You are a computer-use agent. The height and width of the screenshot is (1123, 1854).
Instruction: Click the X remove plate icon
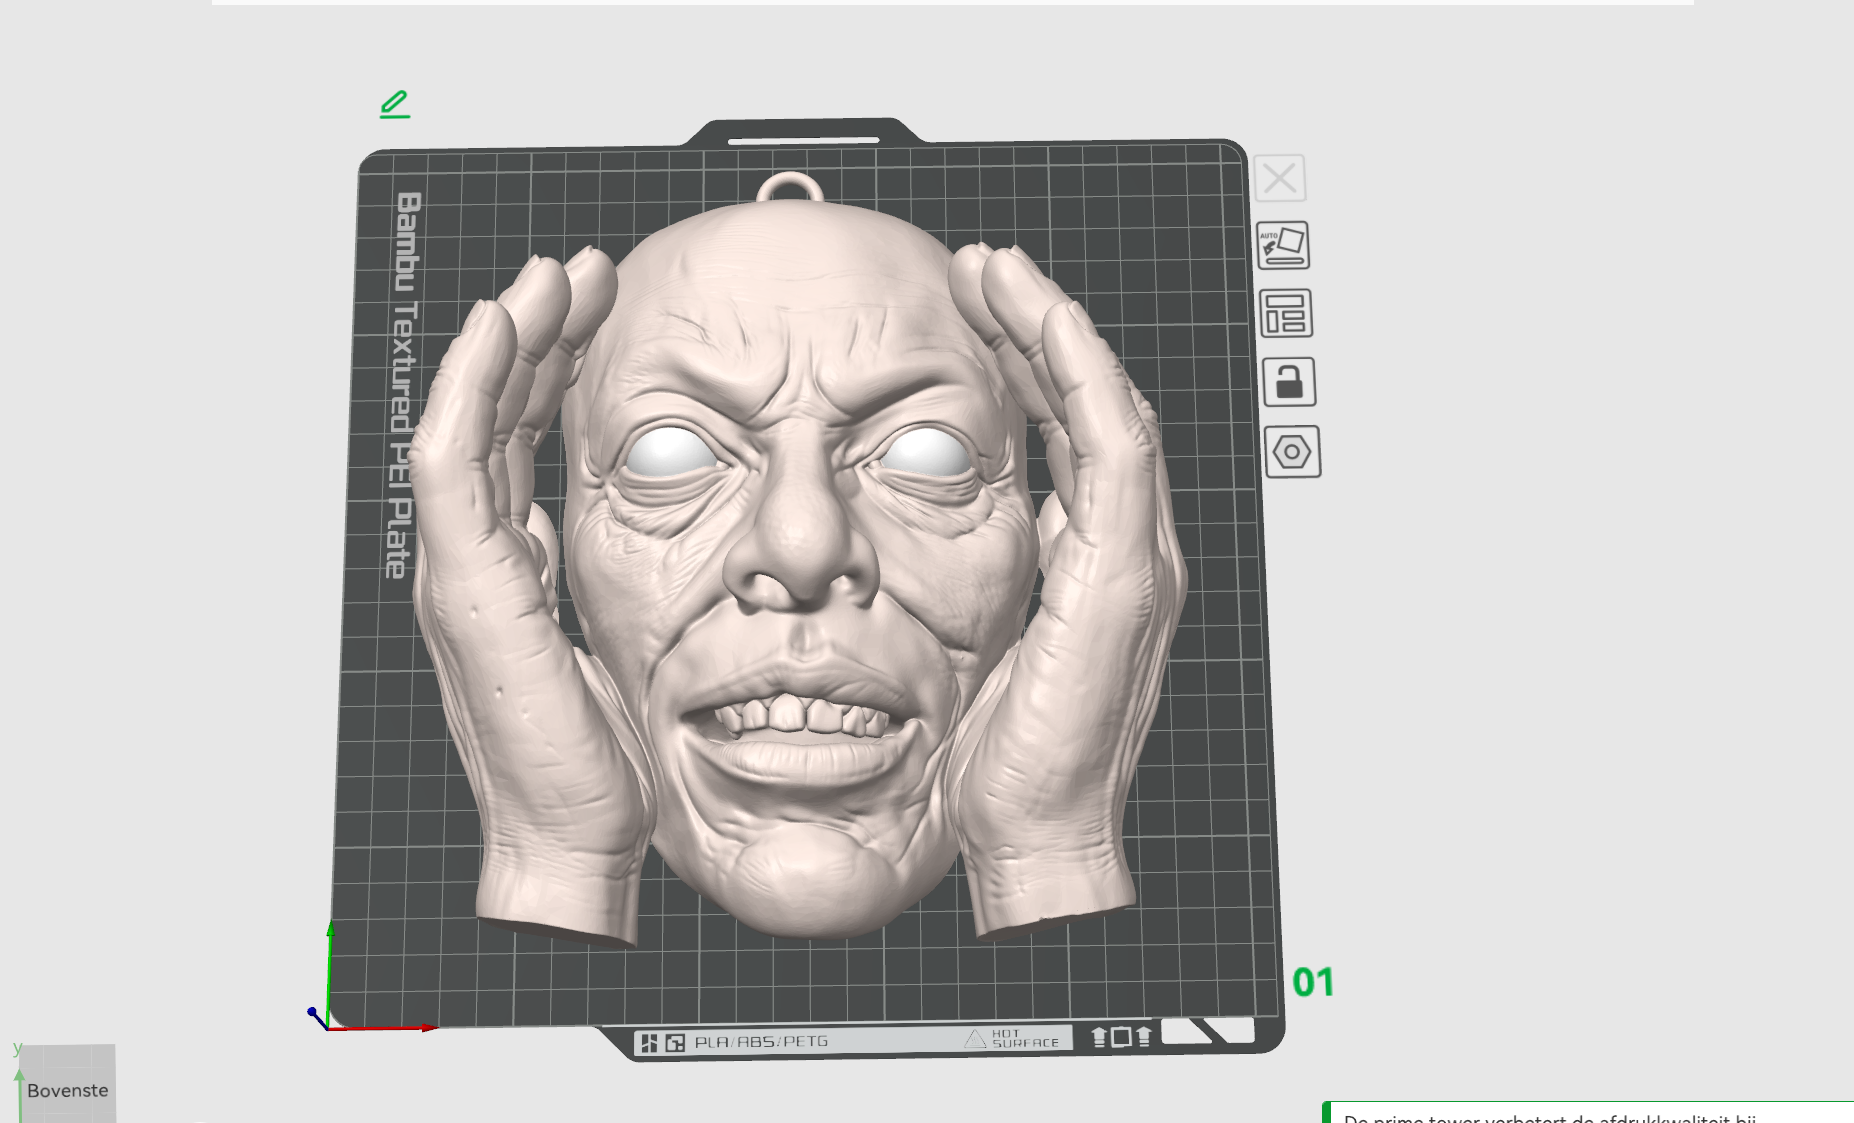[x=1280, y=179]
